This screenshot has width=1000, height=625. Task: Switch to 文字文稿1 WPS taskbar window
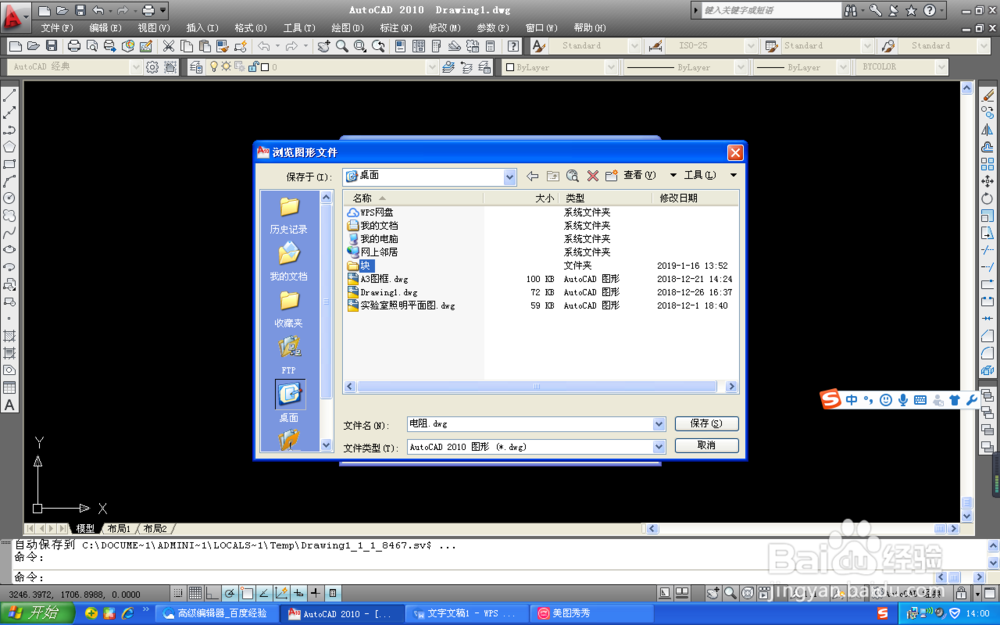pyautogui.click(x=466, y=614)
